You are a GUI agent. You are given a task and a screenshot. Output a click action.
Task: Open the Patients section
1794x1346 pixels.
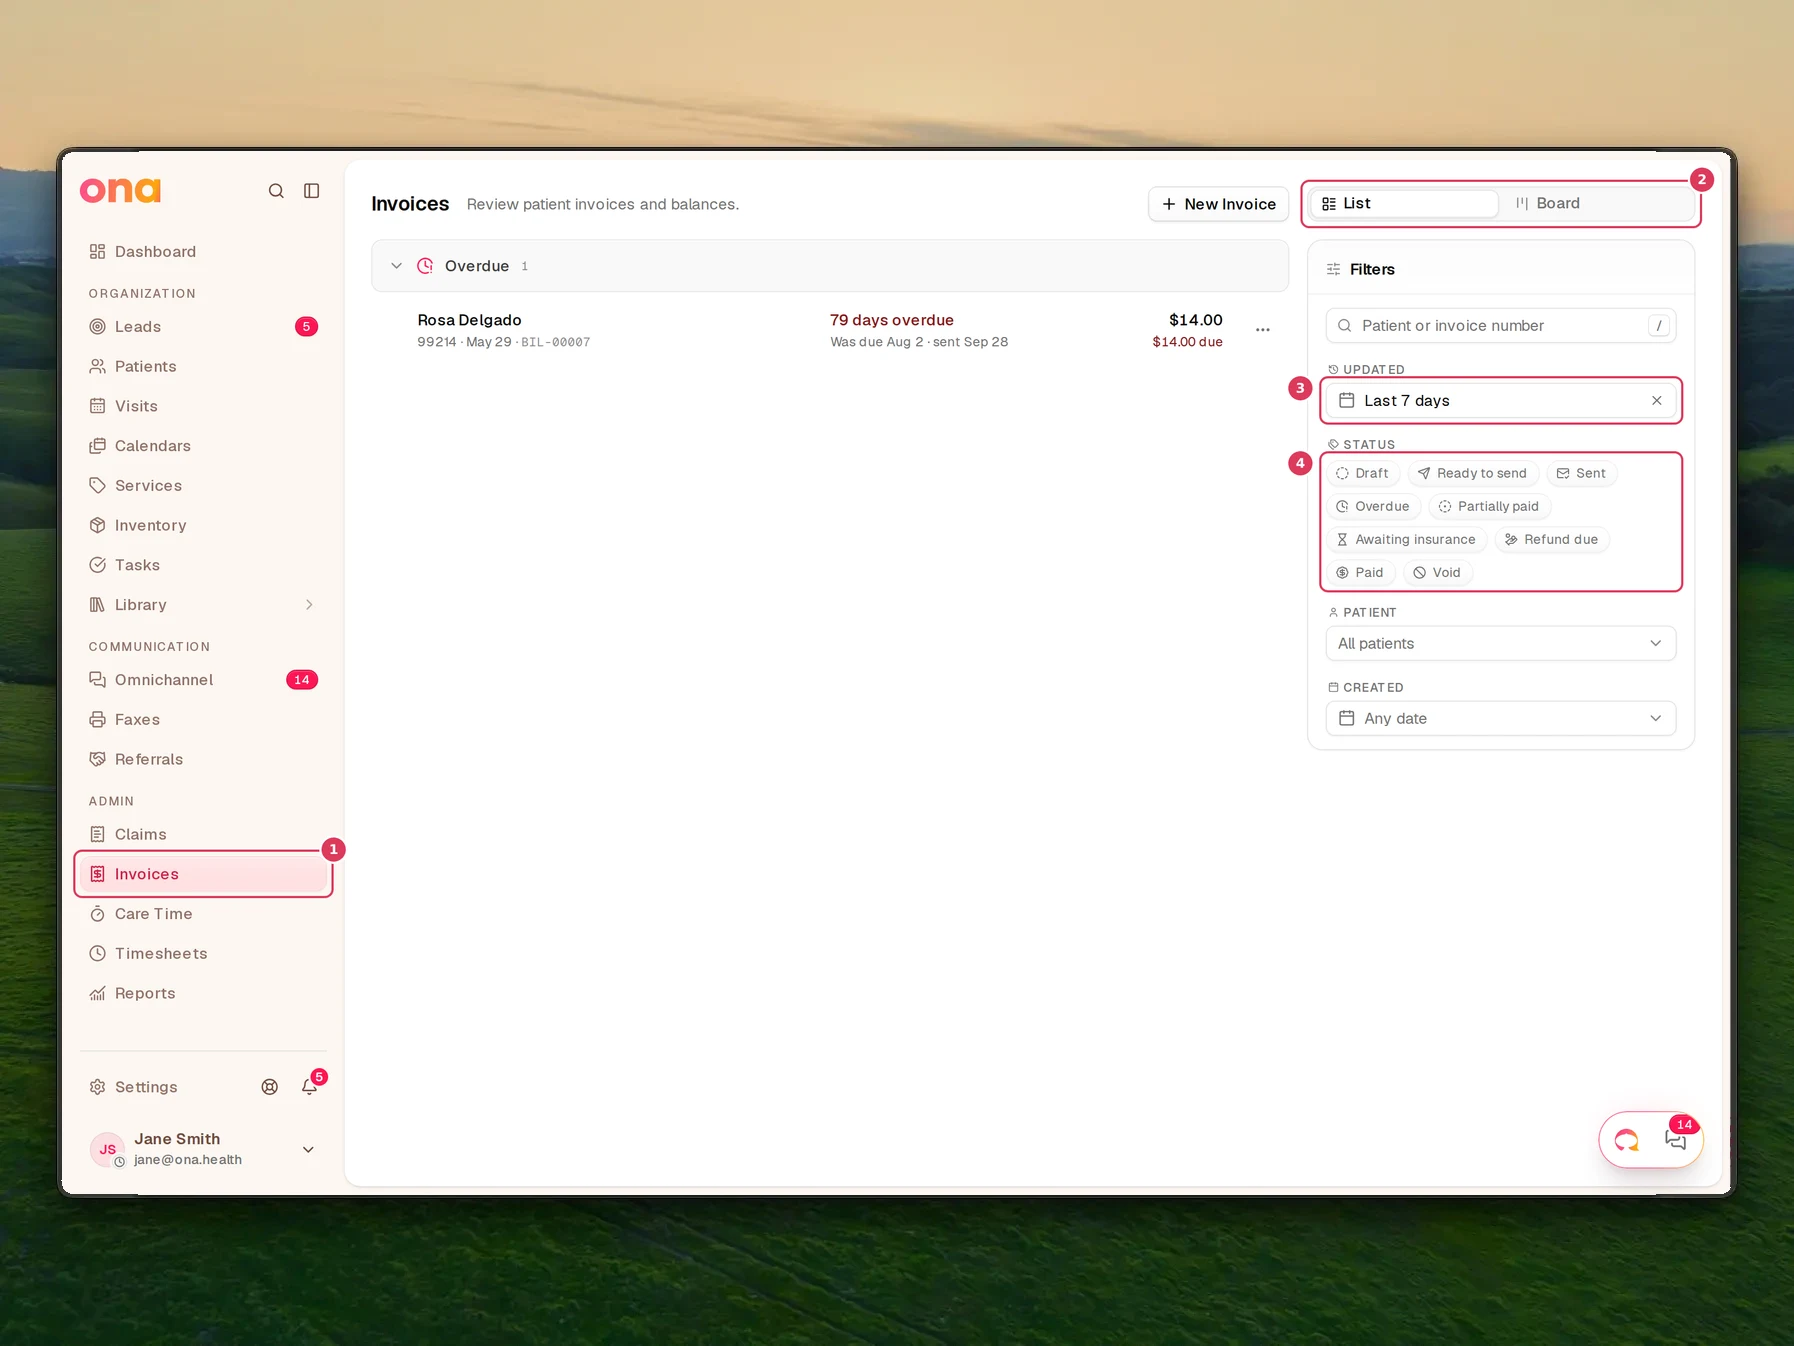pyautogui.click(x=203, y=367)
